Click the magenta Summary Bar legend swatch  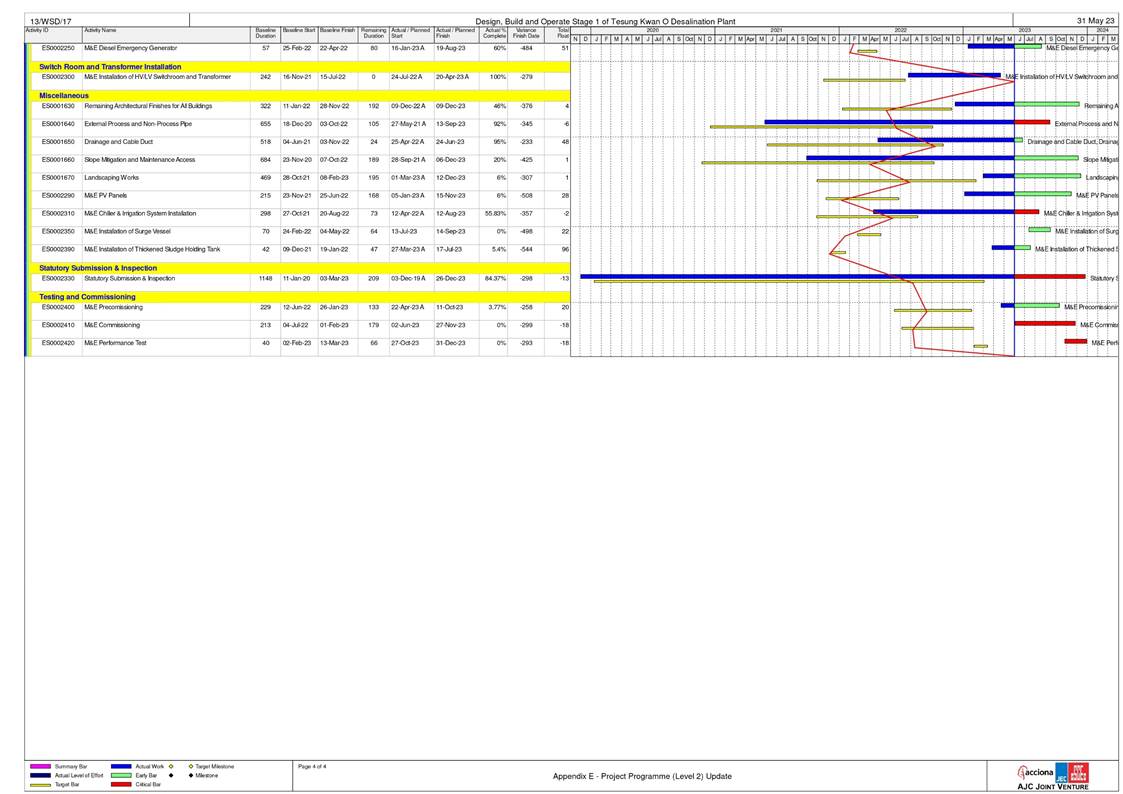[41, 766]
